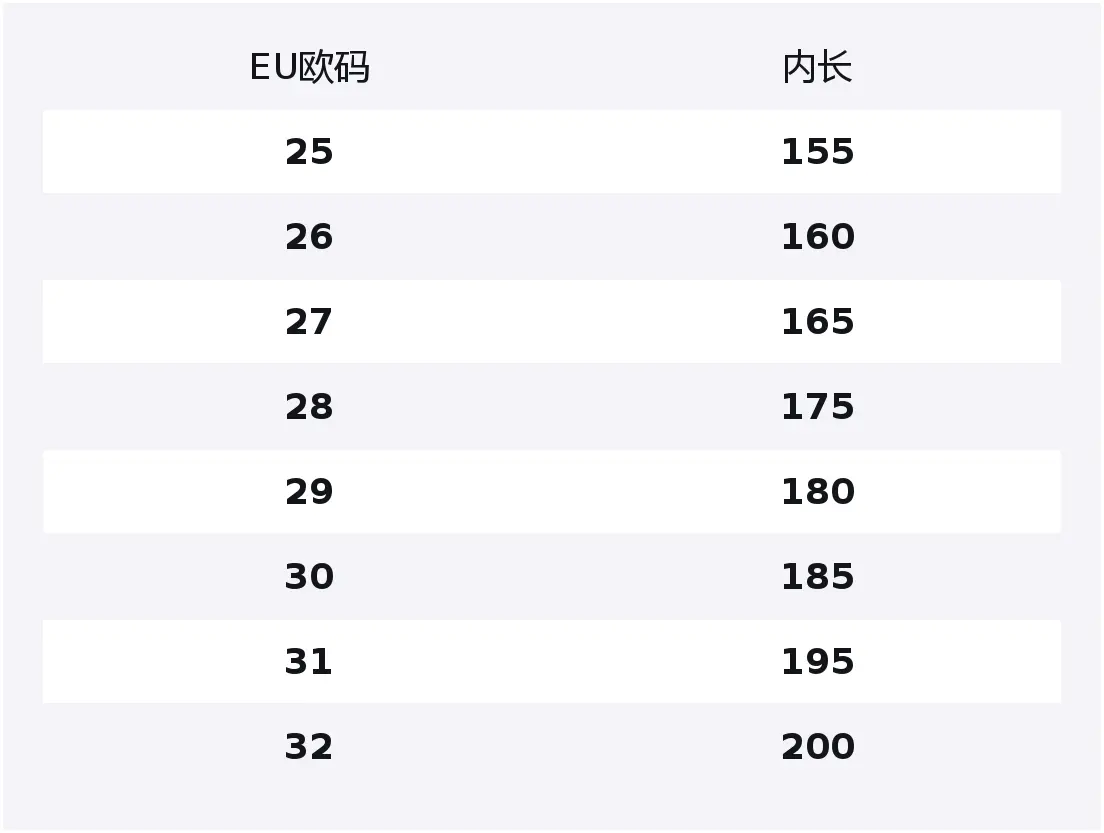Click EU size 26 cell
Viewport: 1104px width, 833px height.
tap(309, 237)
